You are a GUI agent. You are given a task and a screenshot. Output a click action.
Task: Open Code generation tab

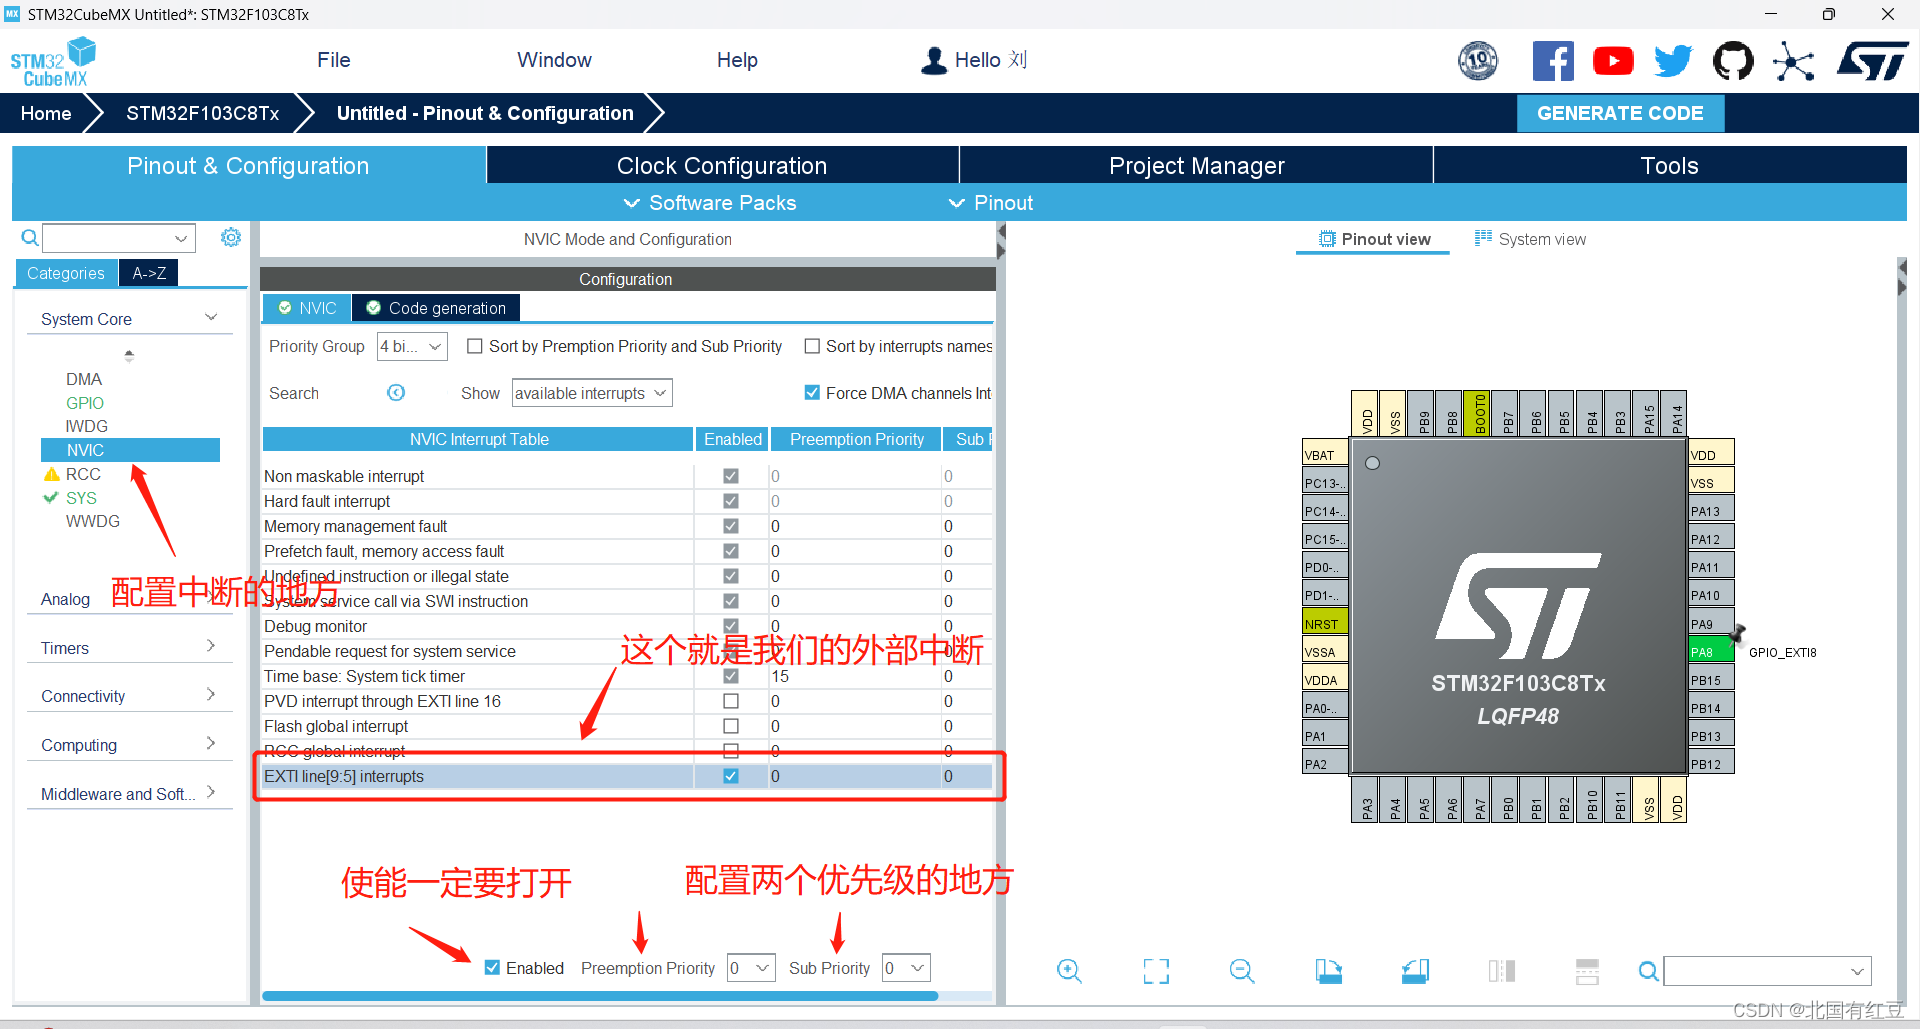pyautogui.click(x=436, y=308)
